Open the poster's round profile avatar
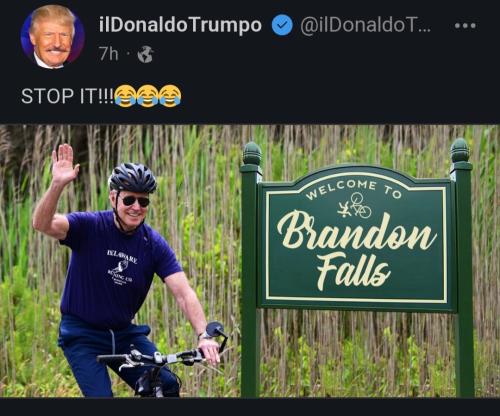This screenshot has height=416, width=500. point(53,37)
